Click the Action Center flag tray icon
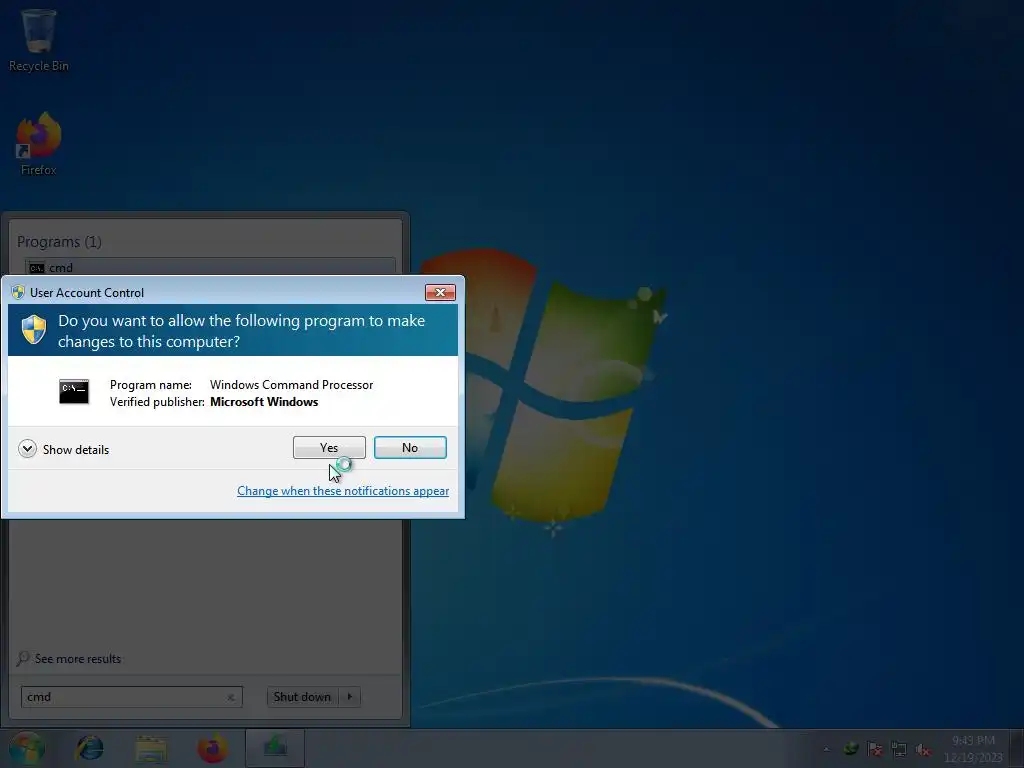The image size is (1024, 768). pos(875,749)
